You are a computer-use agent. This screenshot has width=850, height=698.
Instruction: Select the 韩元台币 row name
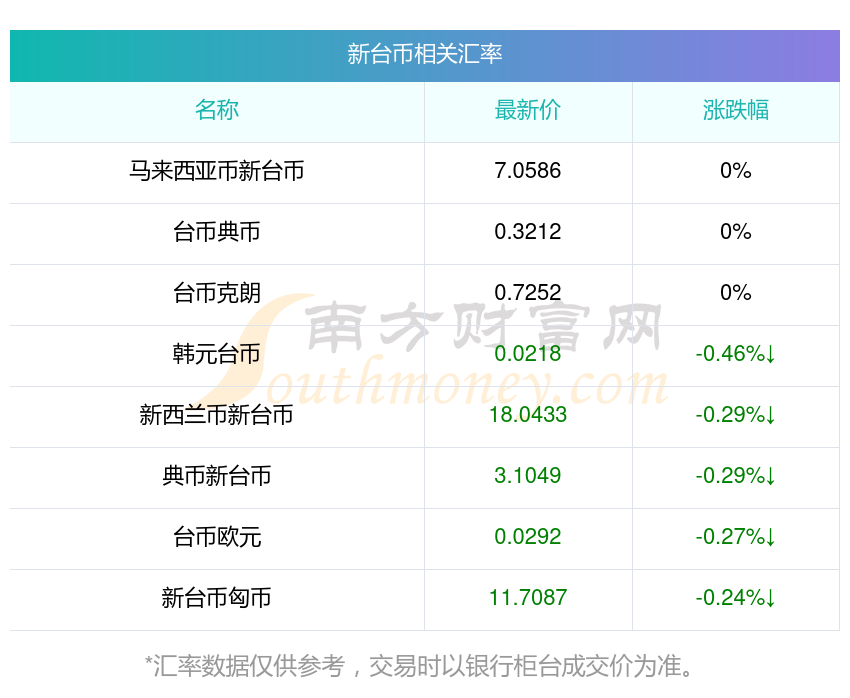pyautogui.click(x=217, y=354)
